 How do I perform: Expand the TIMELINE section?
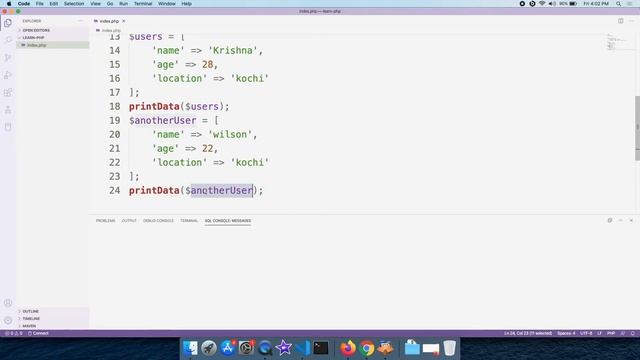tap(31, 319)
